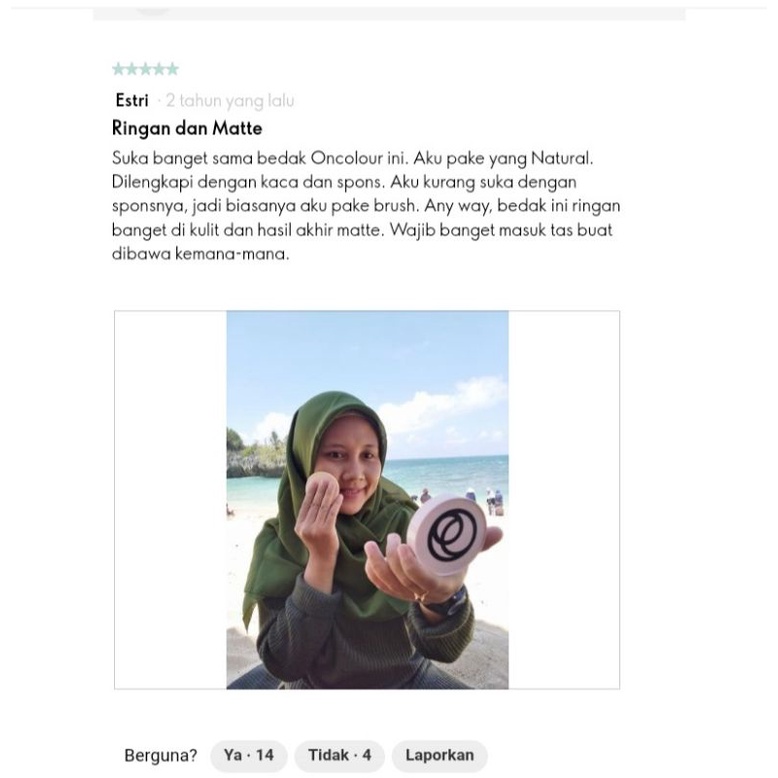Report the review with 'Laporkan'
This screenshot has height=778, width=778.
point(440,755)
